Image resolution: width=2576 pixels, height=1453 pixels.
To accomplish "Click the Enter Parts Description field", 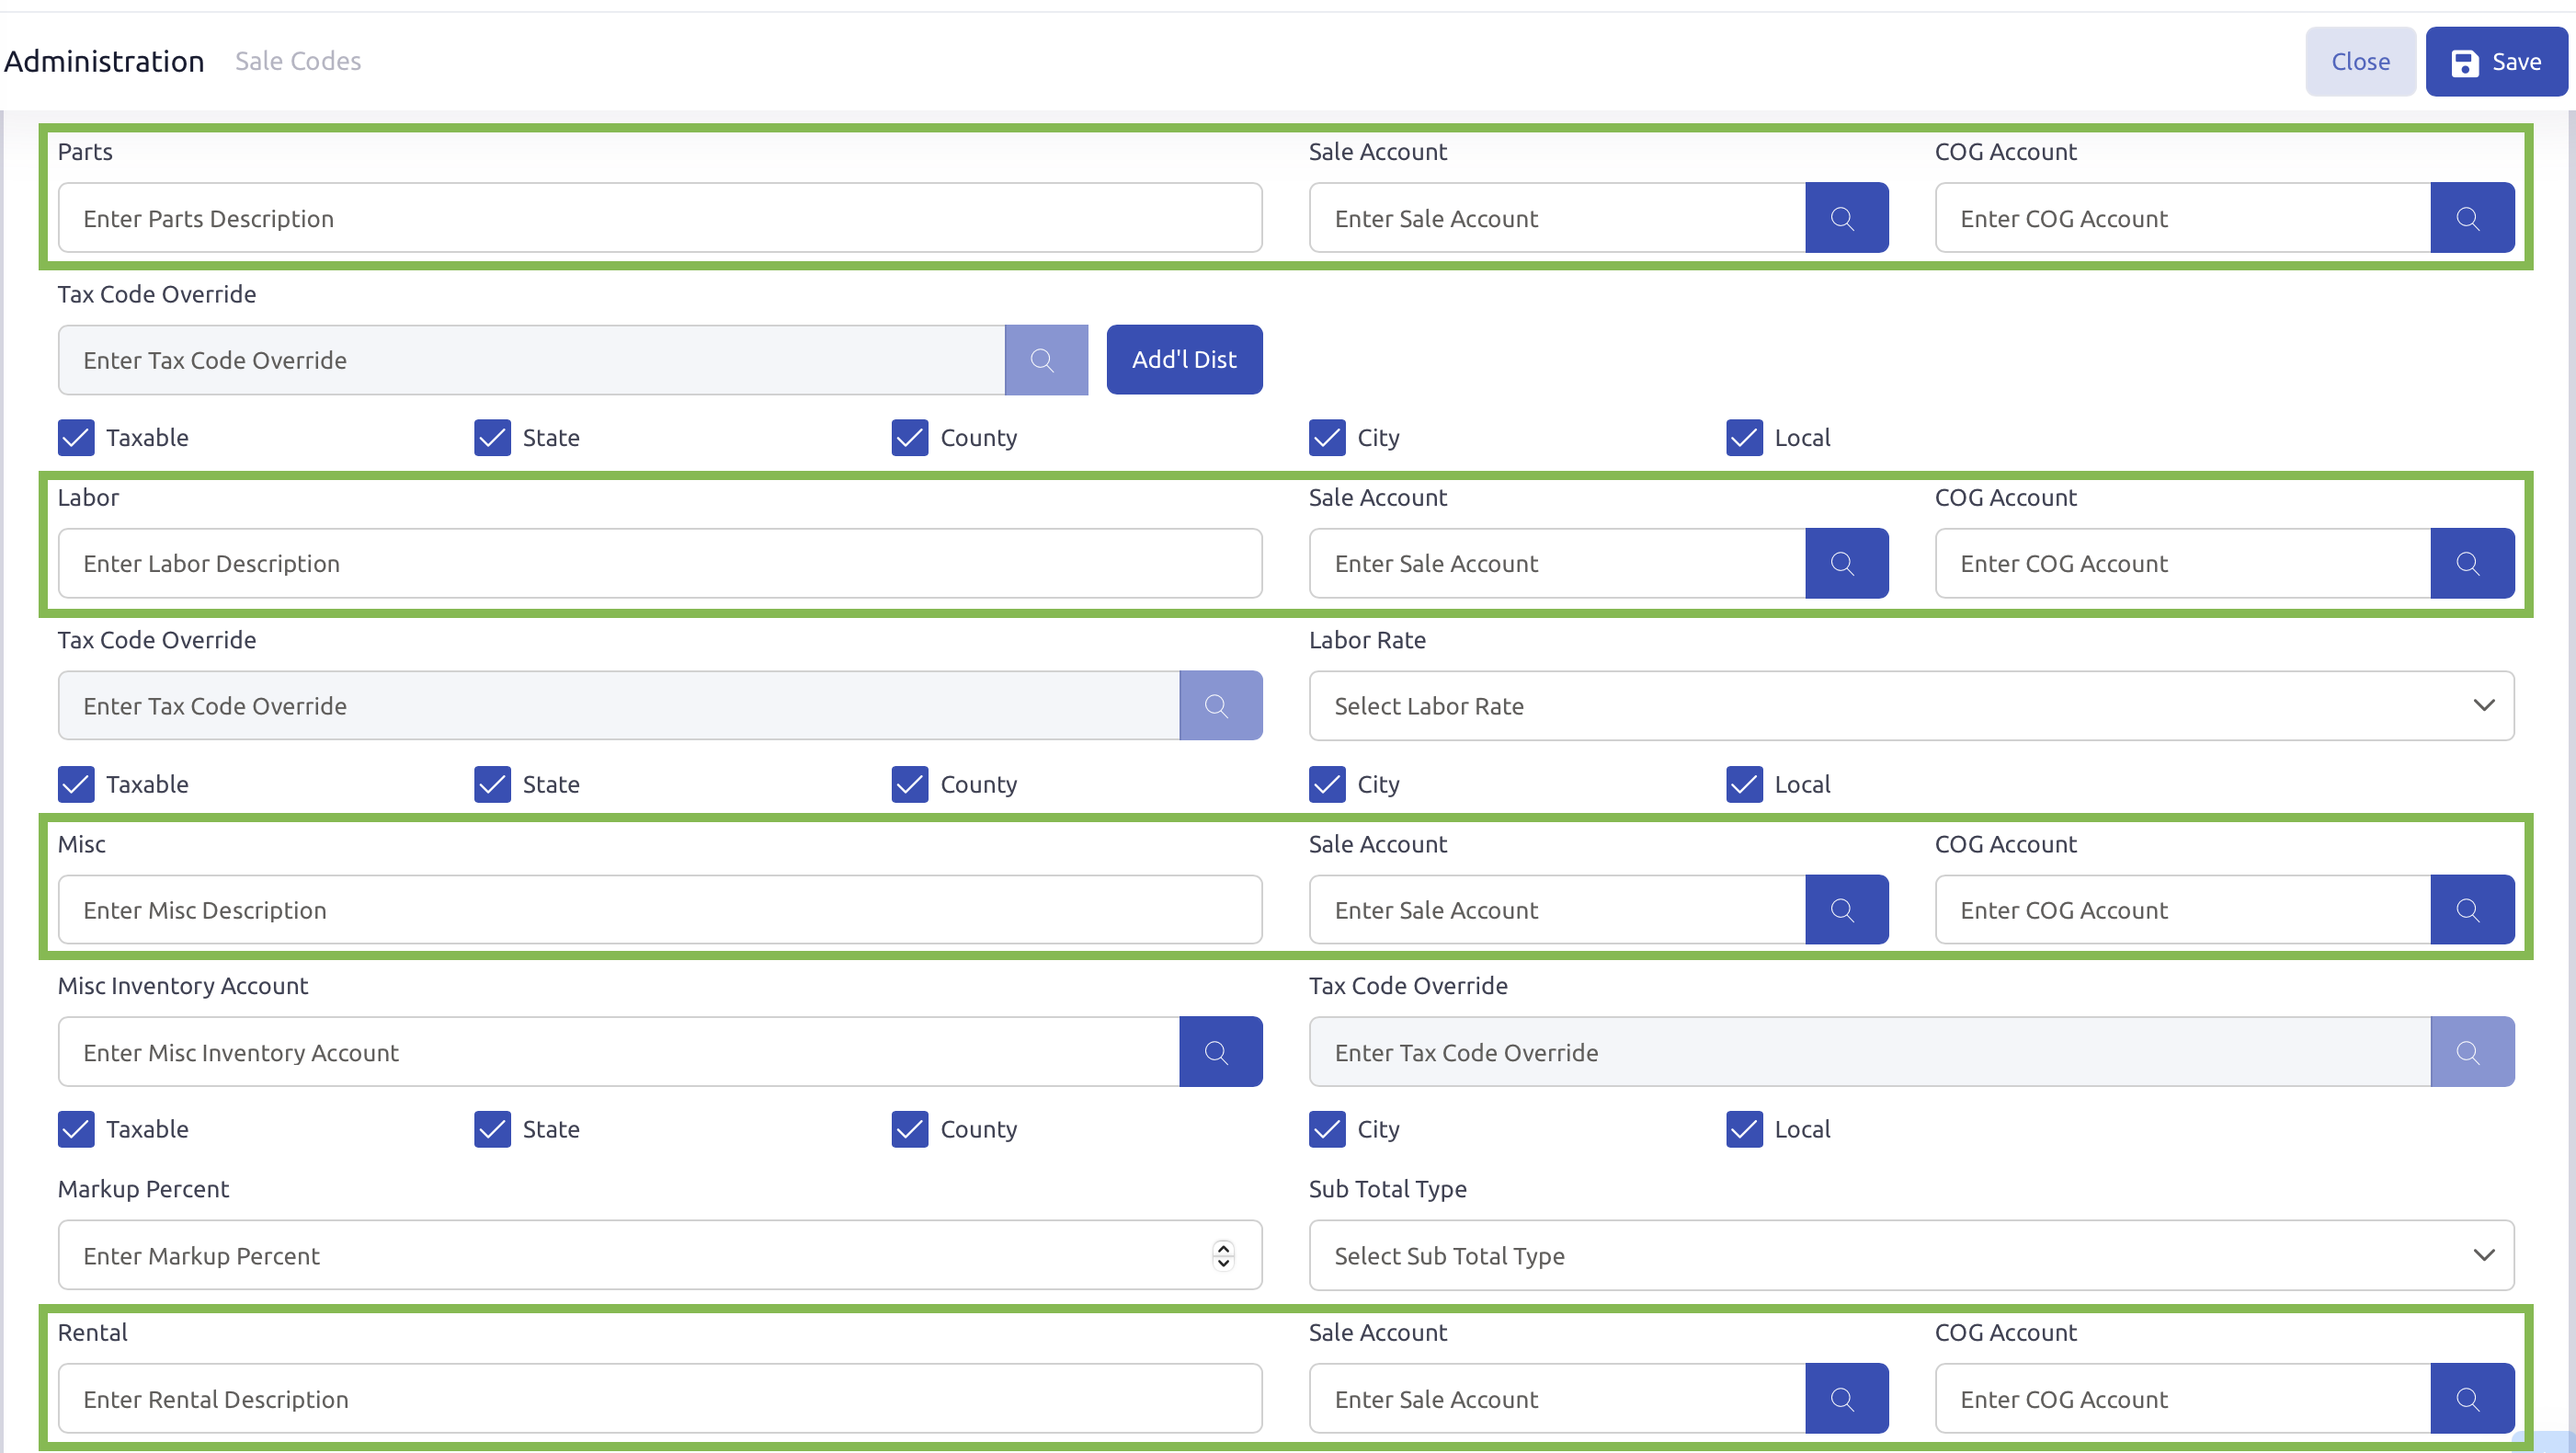I will [659, 218].
